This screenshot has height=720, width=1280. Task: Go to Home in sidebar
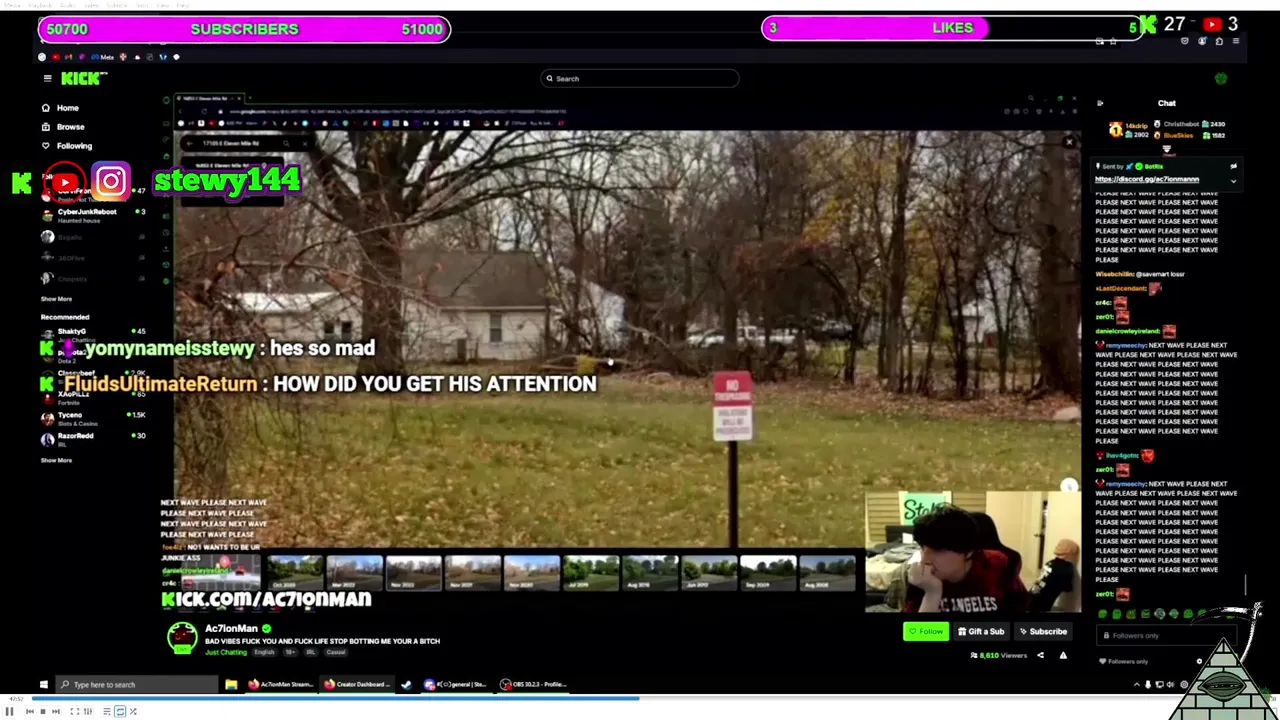(x=60, y=108)
